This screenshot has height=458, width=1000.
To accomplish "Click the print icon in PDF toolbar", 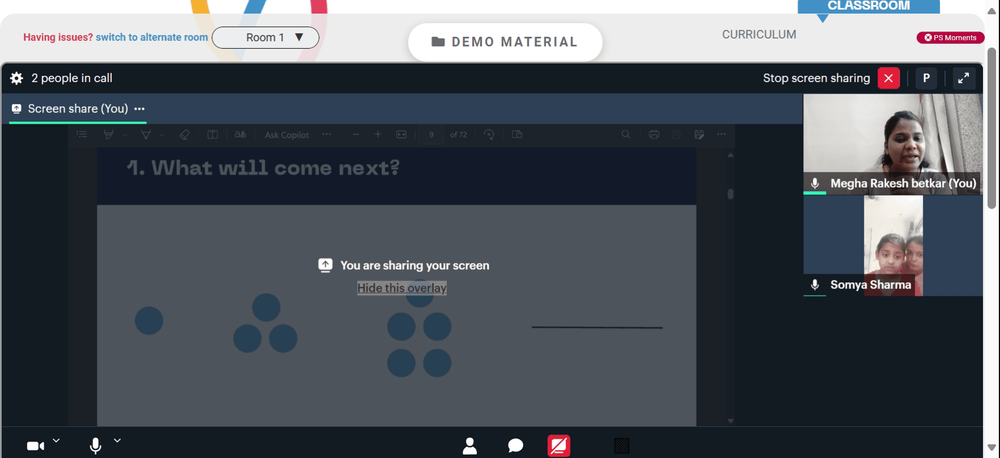I will coord(654,135).
